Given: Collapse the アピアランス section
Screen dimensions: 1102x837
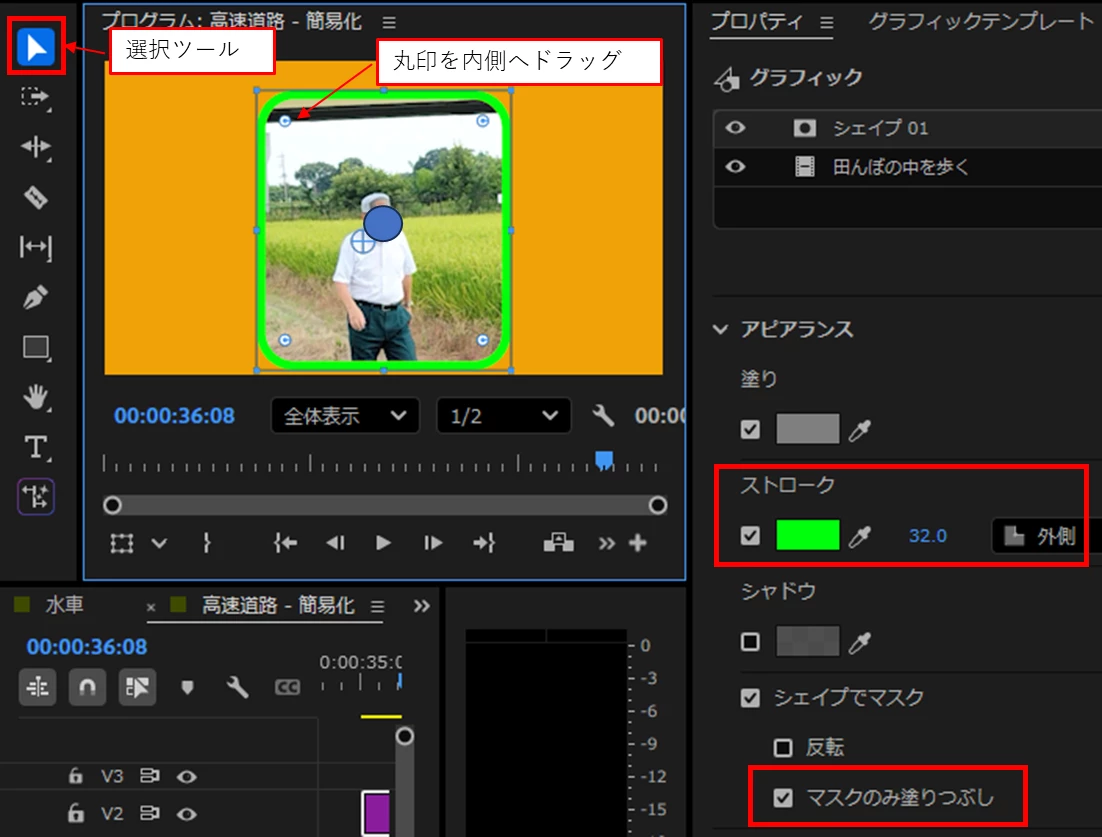Looking at the screenshot, I should pos(720,329).
